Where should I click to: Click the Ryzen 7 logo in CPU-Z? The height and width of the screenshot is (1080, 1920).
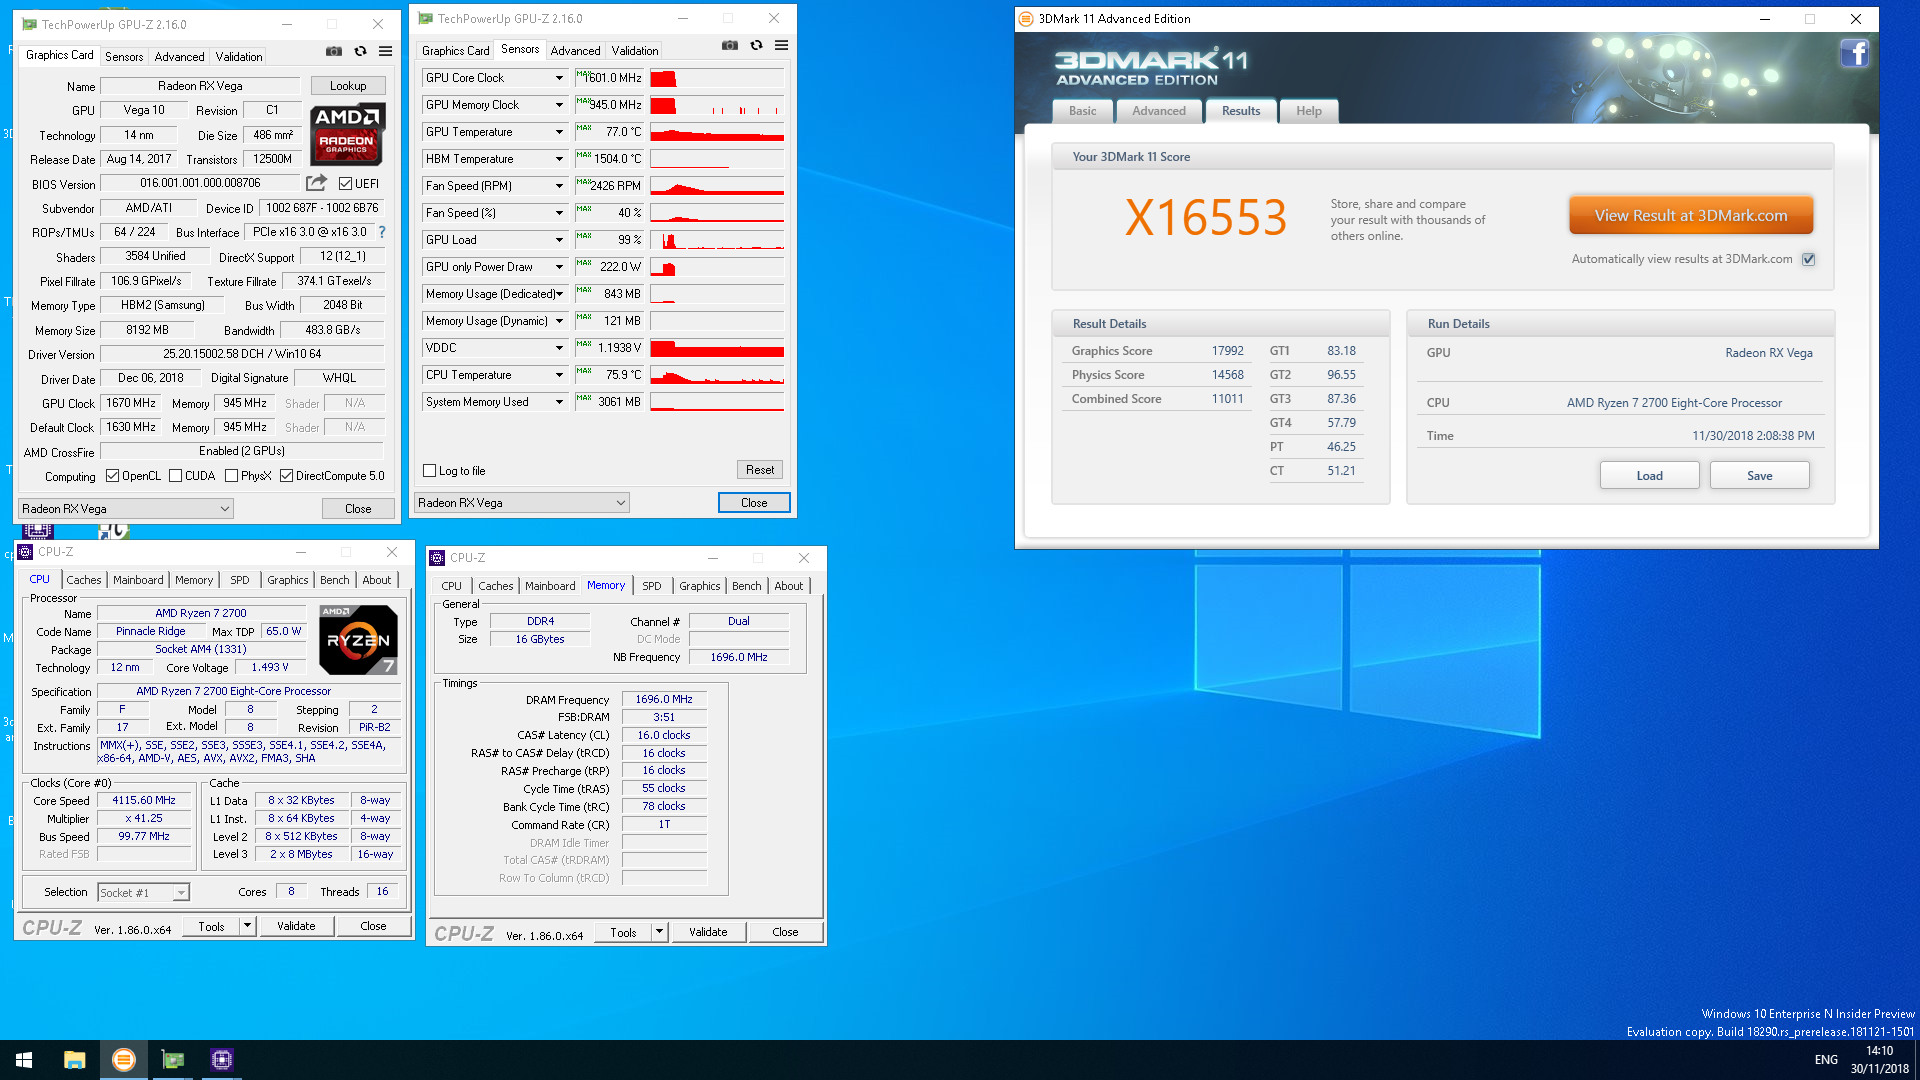(x=358, y=639)
